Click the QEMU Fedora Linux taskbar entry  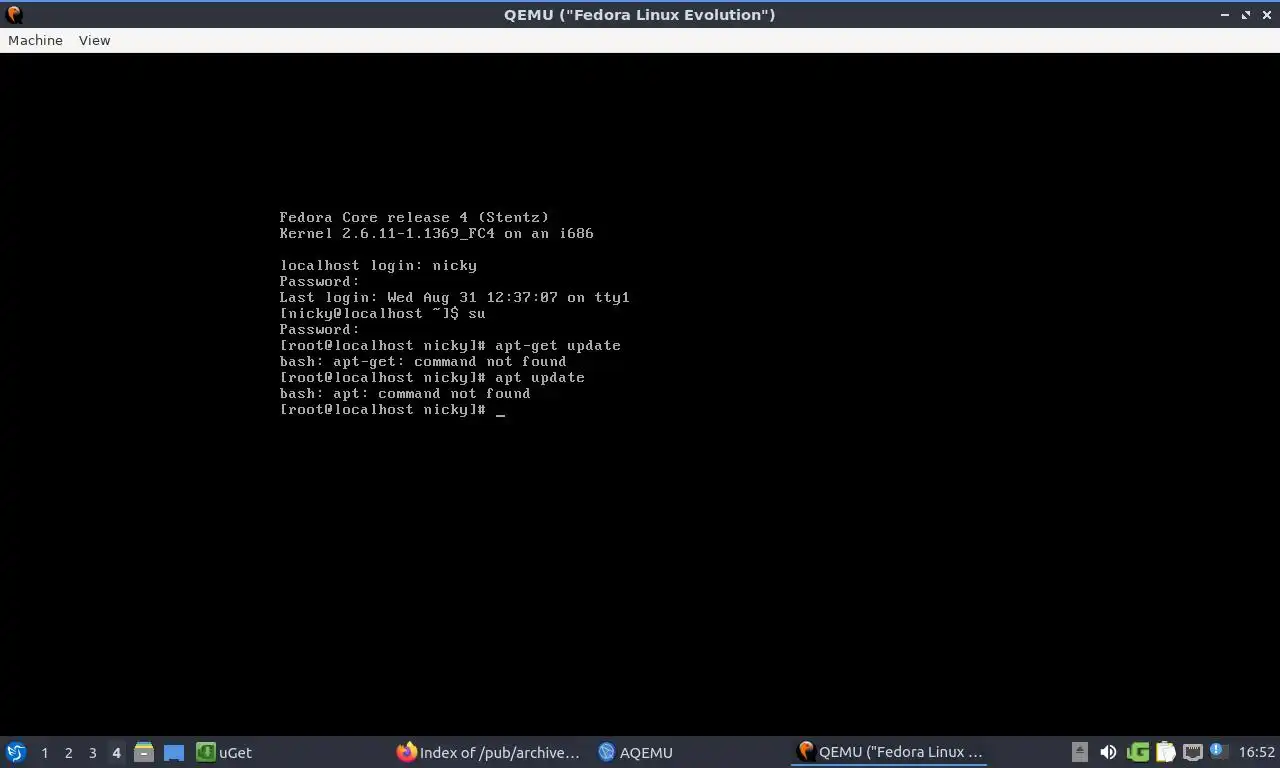(889, 752)
